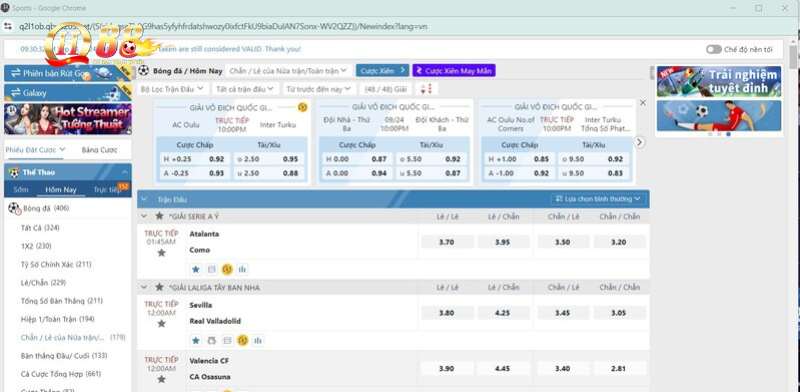The width and height of the screenshot is (800, 392).
Task: Open 'Tất Cả (324)' in the sidebar
Action: click(40, 228)
